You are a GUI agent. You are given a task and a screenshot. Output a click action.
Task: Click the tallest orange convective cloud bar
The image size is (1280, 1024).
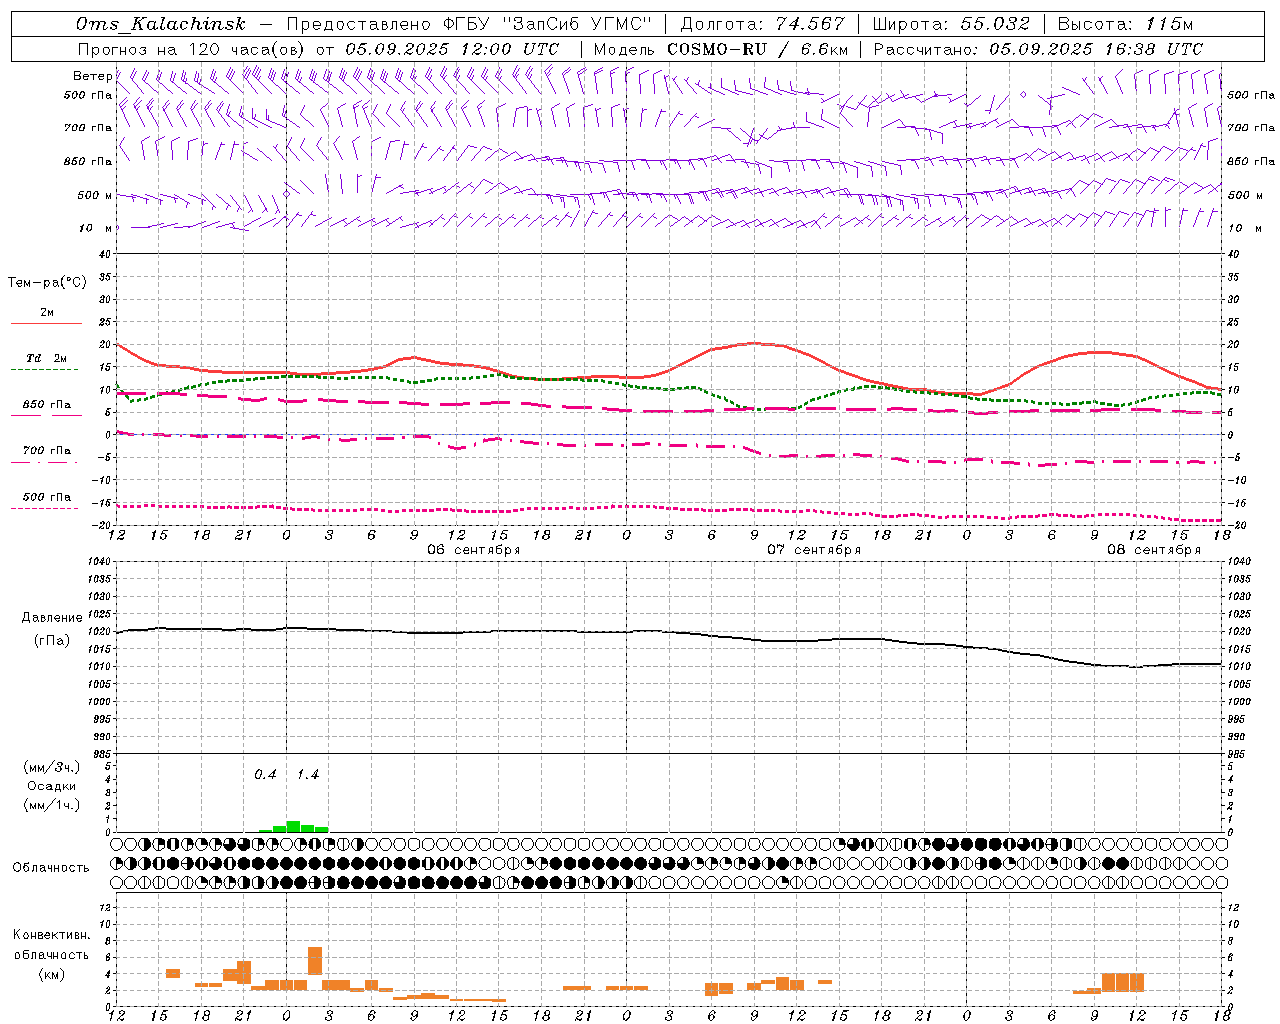click(314, 961)
